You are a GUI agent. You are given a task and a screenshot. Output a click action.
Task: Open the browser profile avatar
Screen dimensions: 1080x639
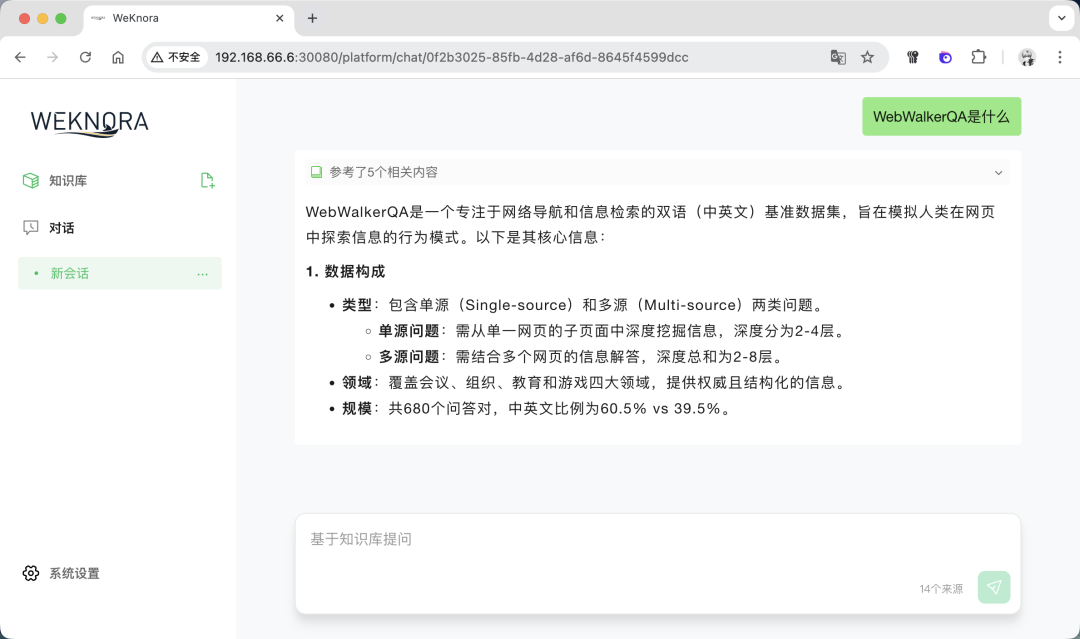pyautogui.click(x=1027, y=57)
